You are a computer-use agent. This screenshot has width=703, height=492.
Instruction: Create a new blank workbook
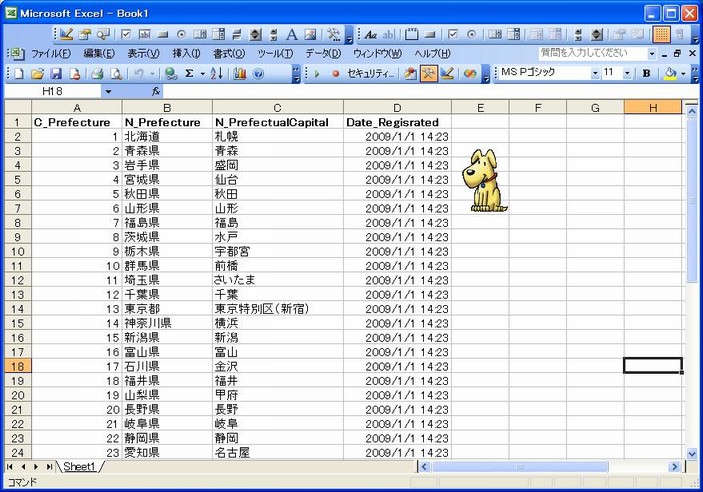click(x=19, y=74)
